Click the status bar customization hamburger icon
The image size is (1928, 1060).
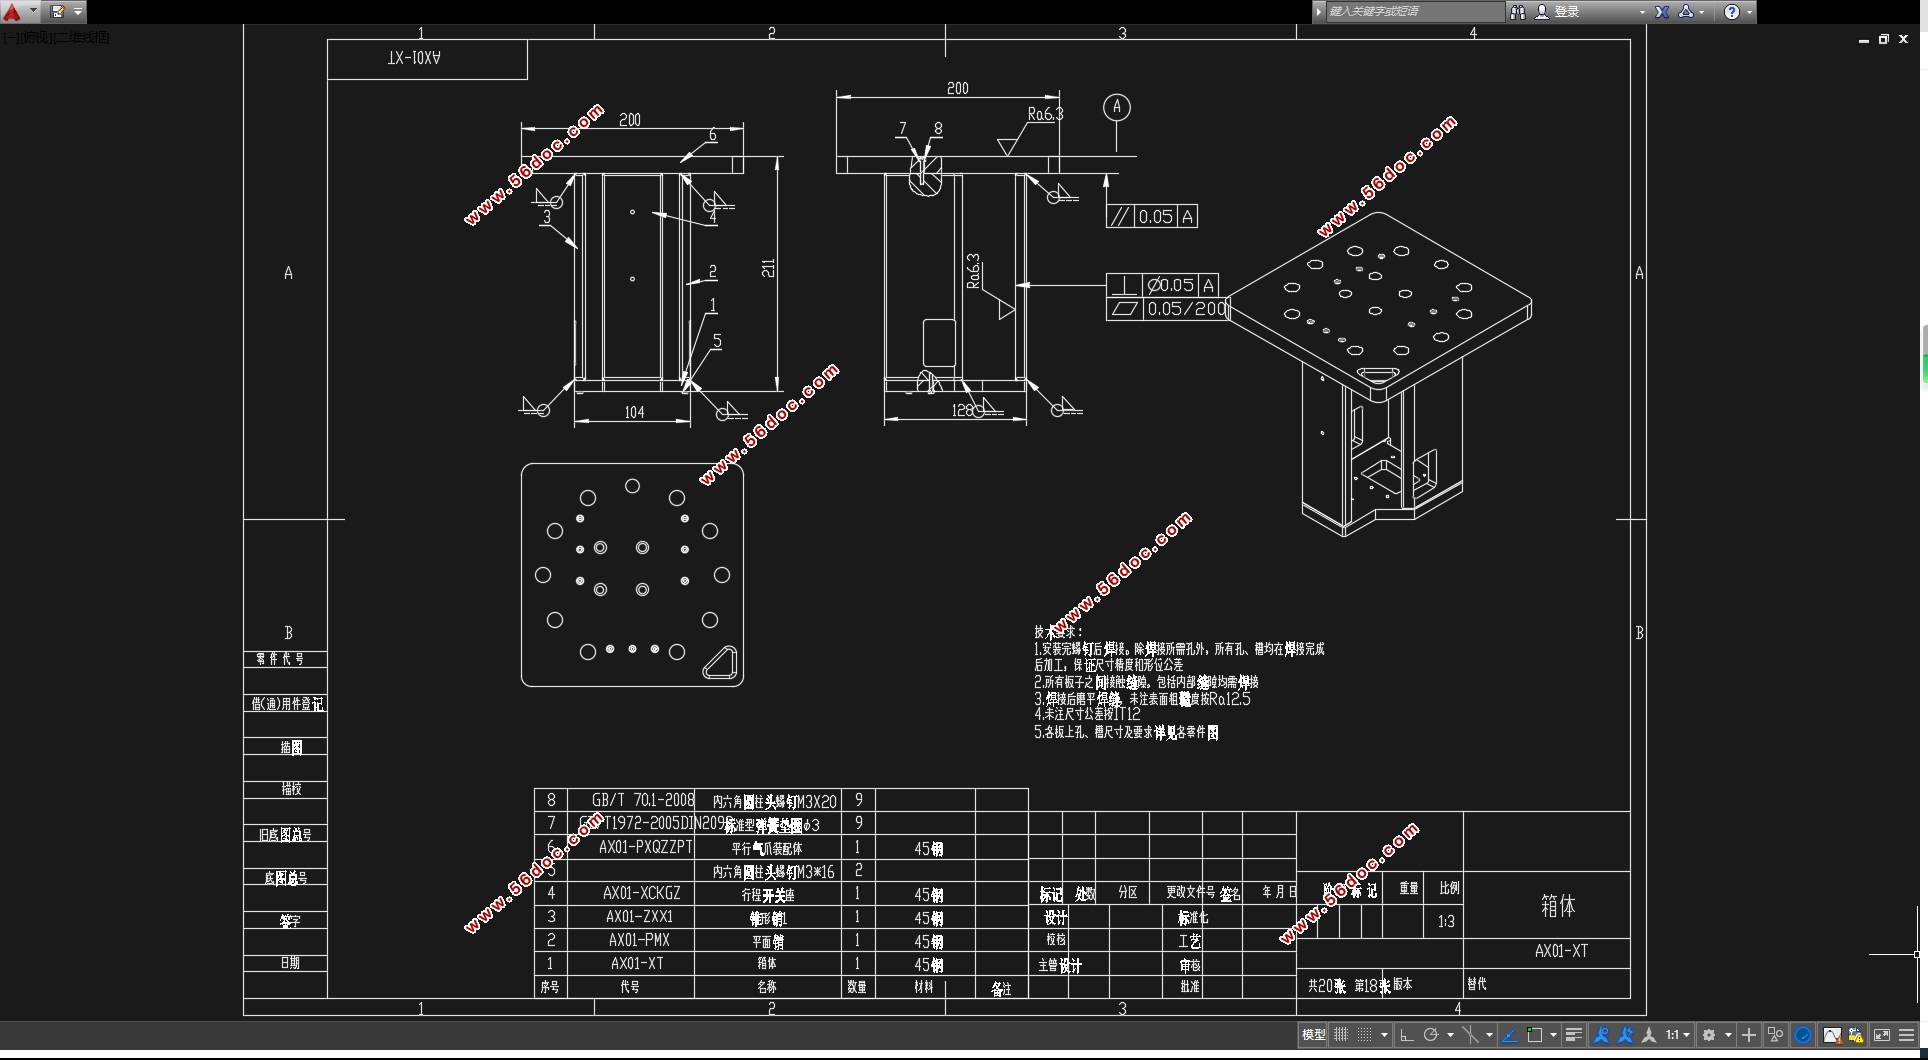(1907, 1035)
